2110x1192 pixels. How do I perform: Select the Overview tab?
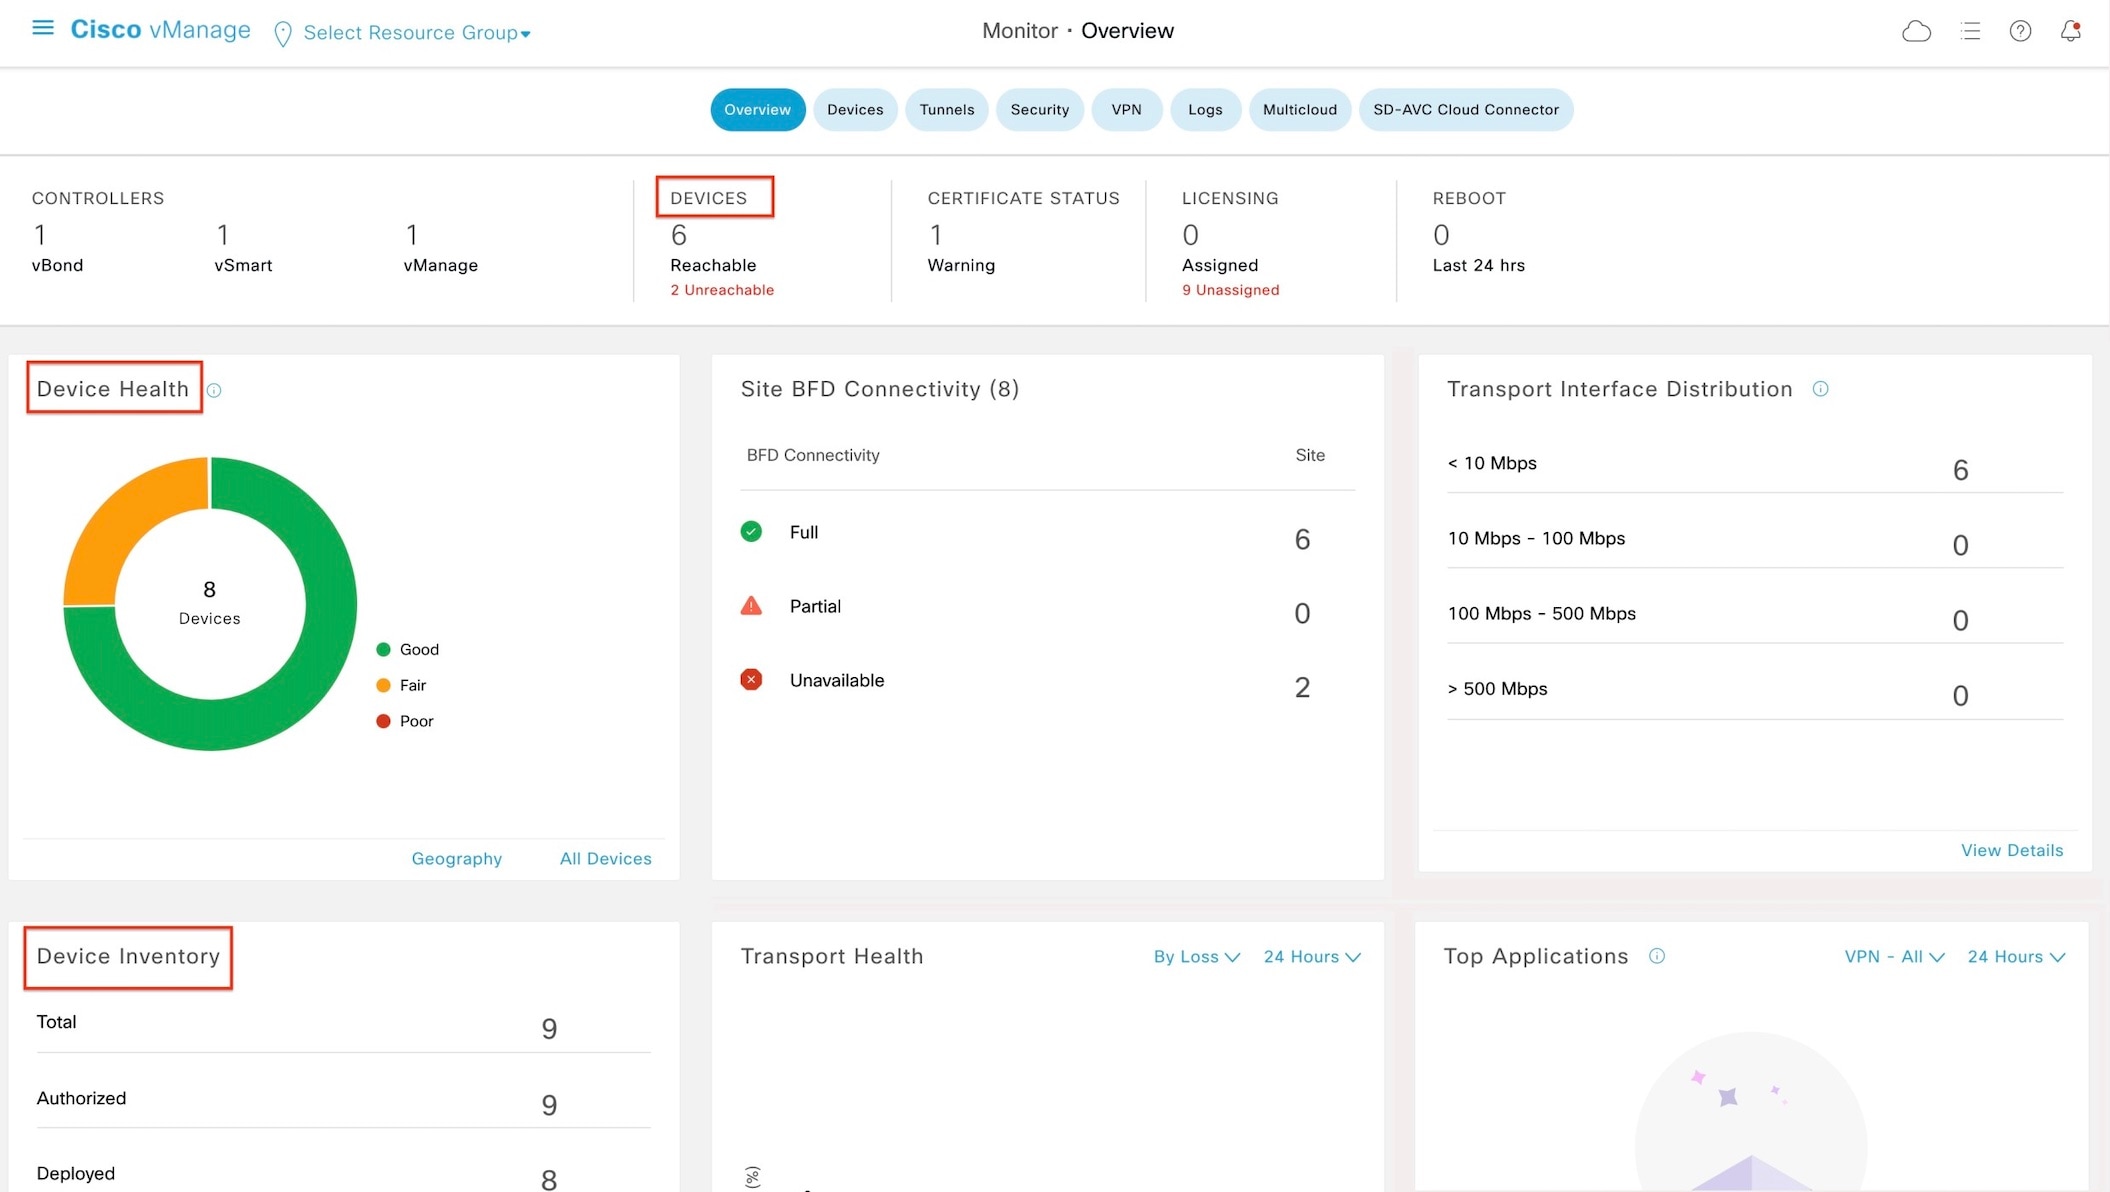click(757, 110)
